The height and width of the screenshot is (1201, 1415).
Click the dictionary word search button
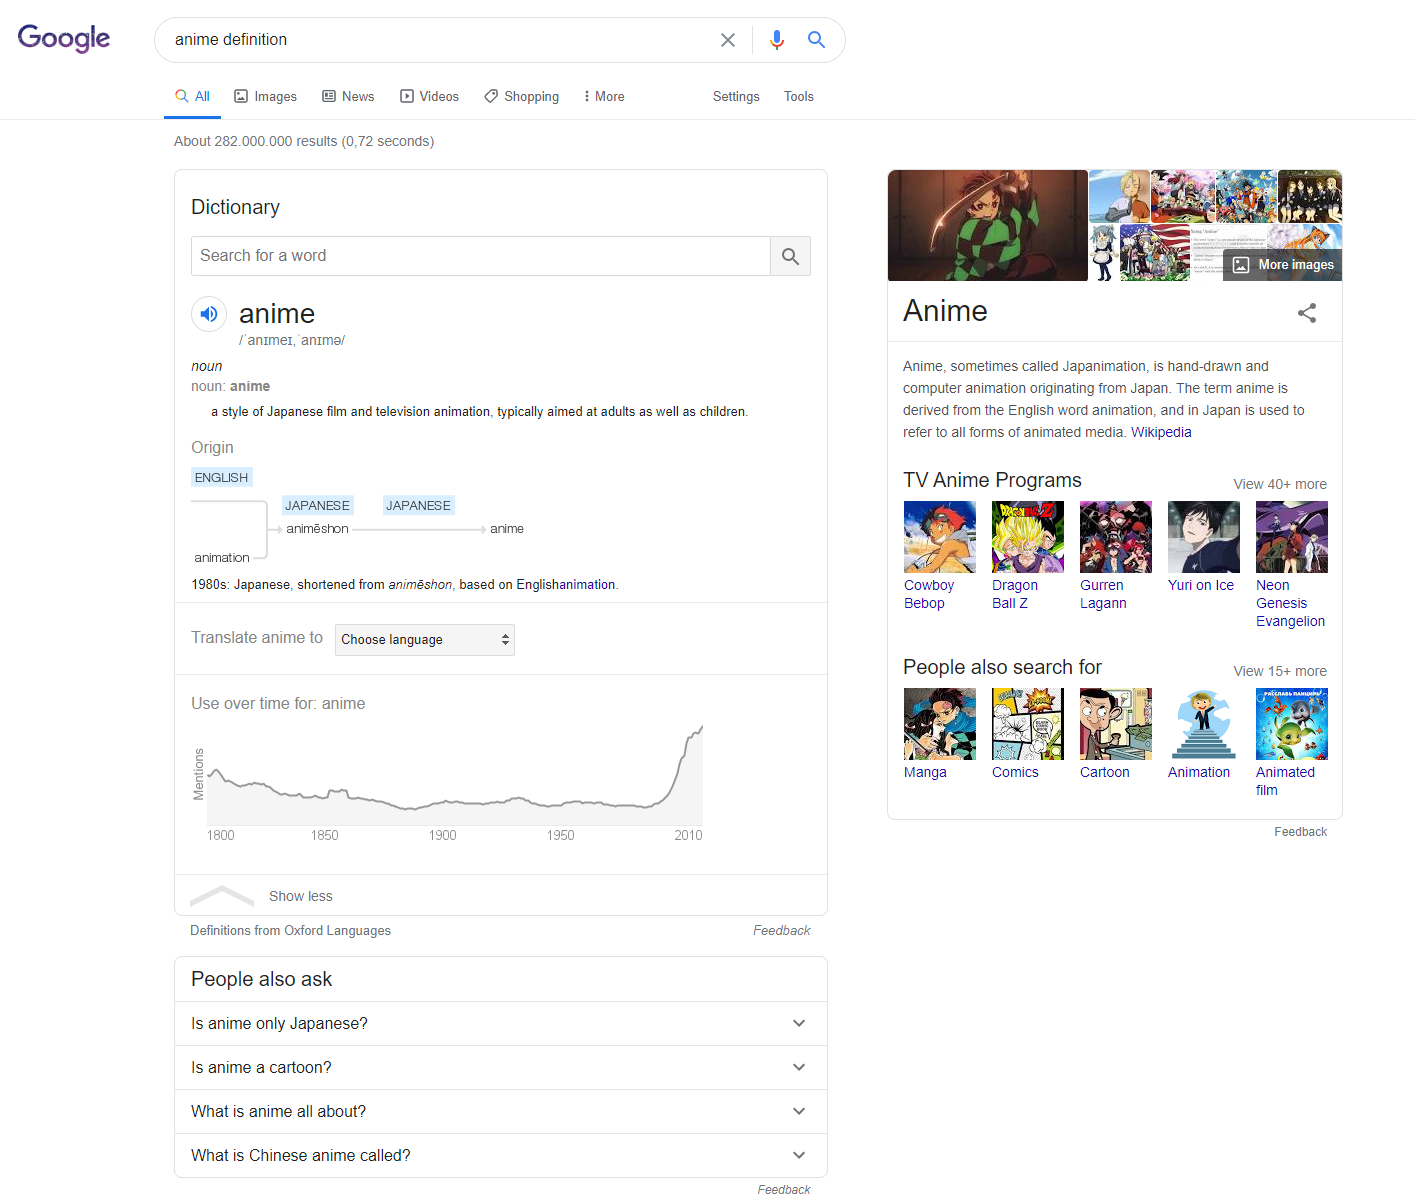coord(790,256)
